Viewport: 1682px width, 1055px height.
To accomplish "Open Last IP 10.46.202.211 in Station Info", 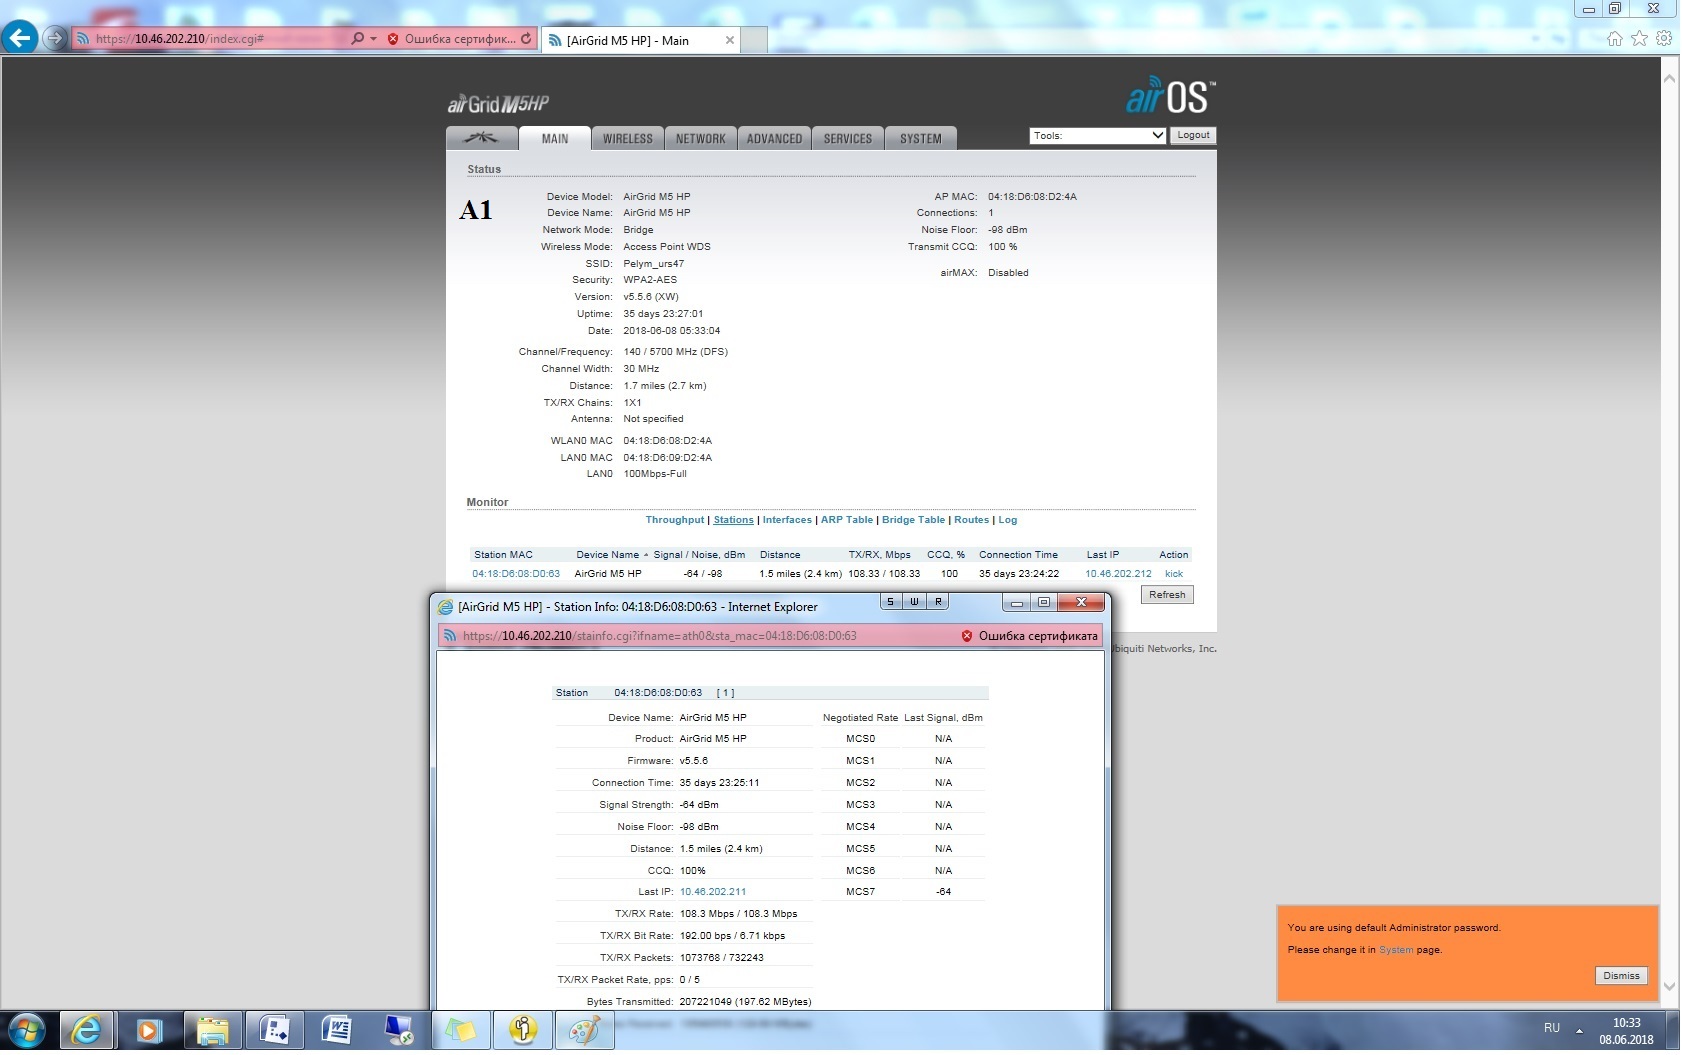I will tap(713, 892).
